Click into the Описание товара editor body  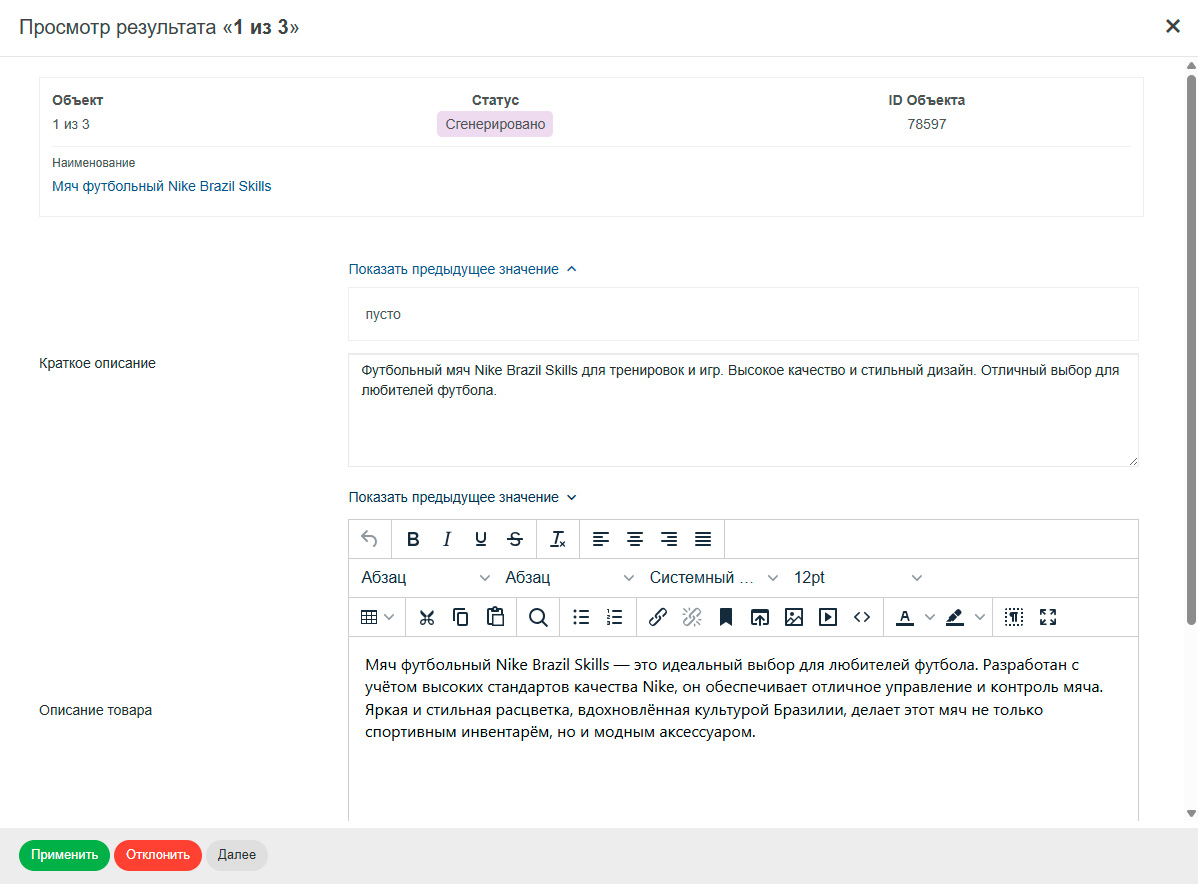click(x=743, y=729)
